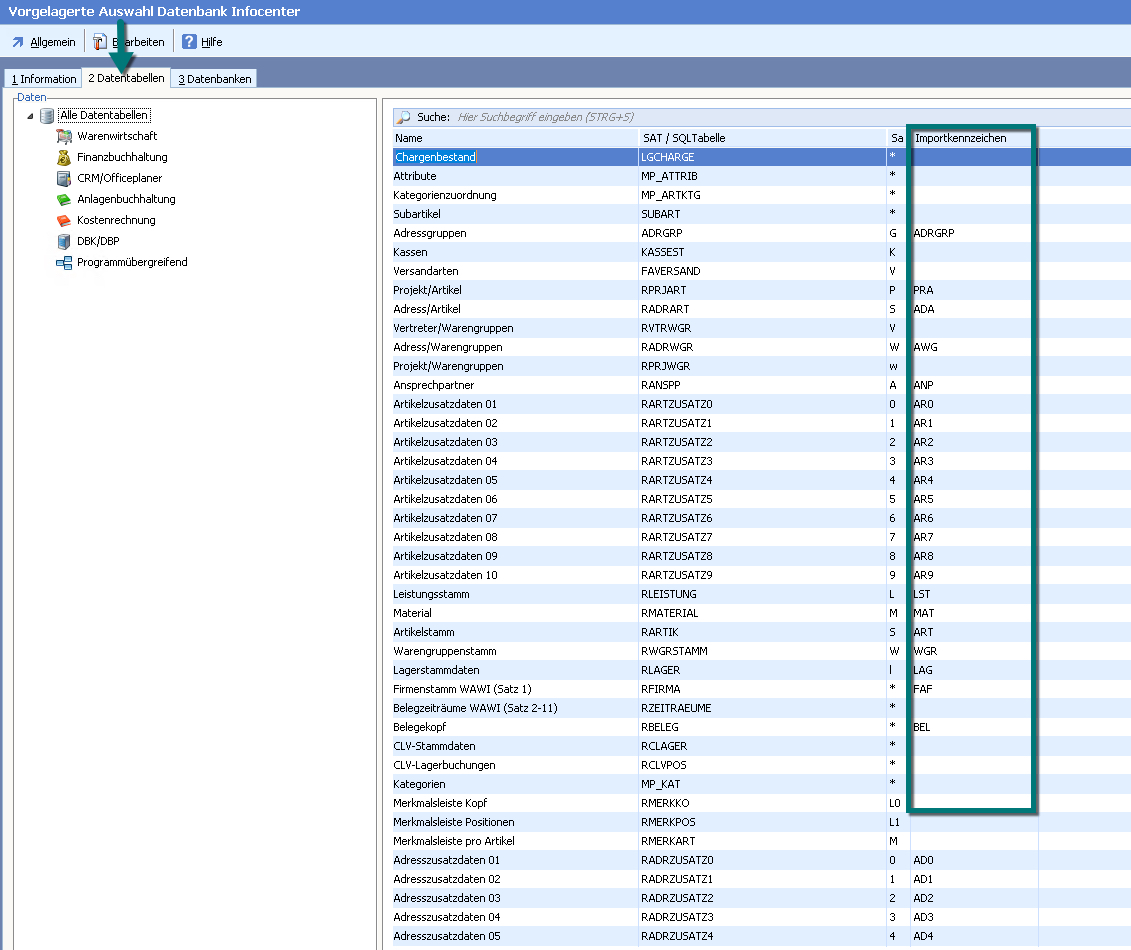The image size is (1131, 950).
Task: Click the Anlagenbuchhaltung green book icon
Action: (x=64, y=199)
